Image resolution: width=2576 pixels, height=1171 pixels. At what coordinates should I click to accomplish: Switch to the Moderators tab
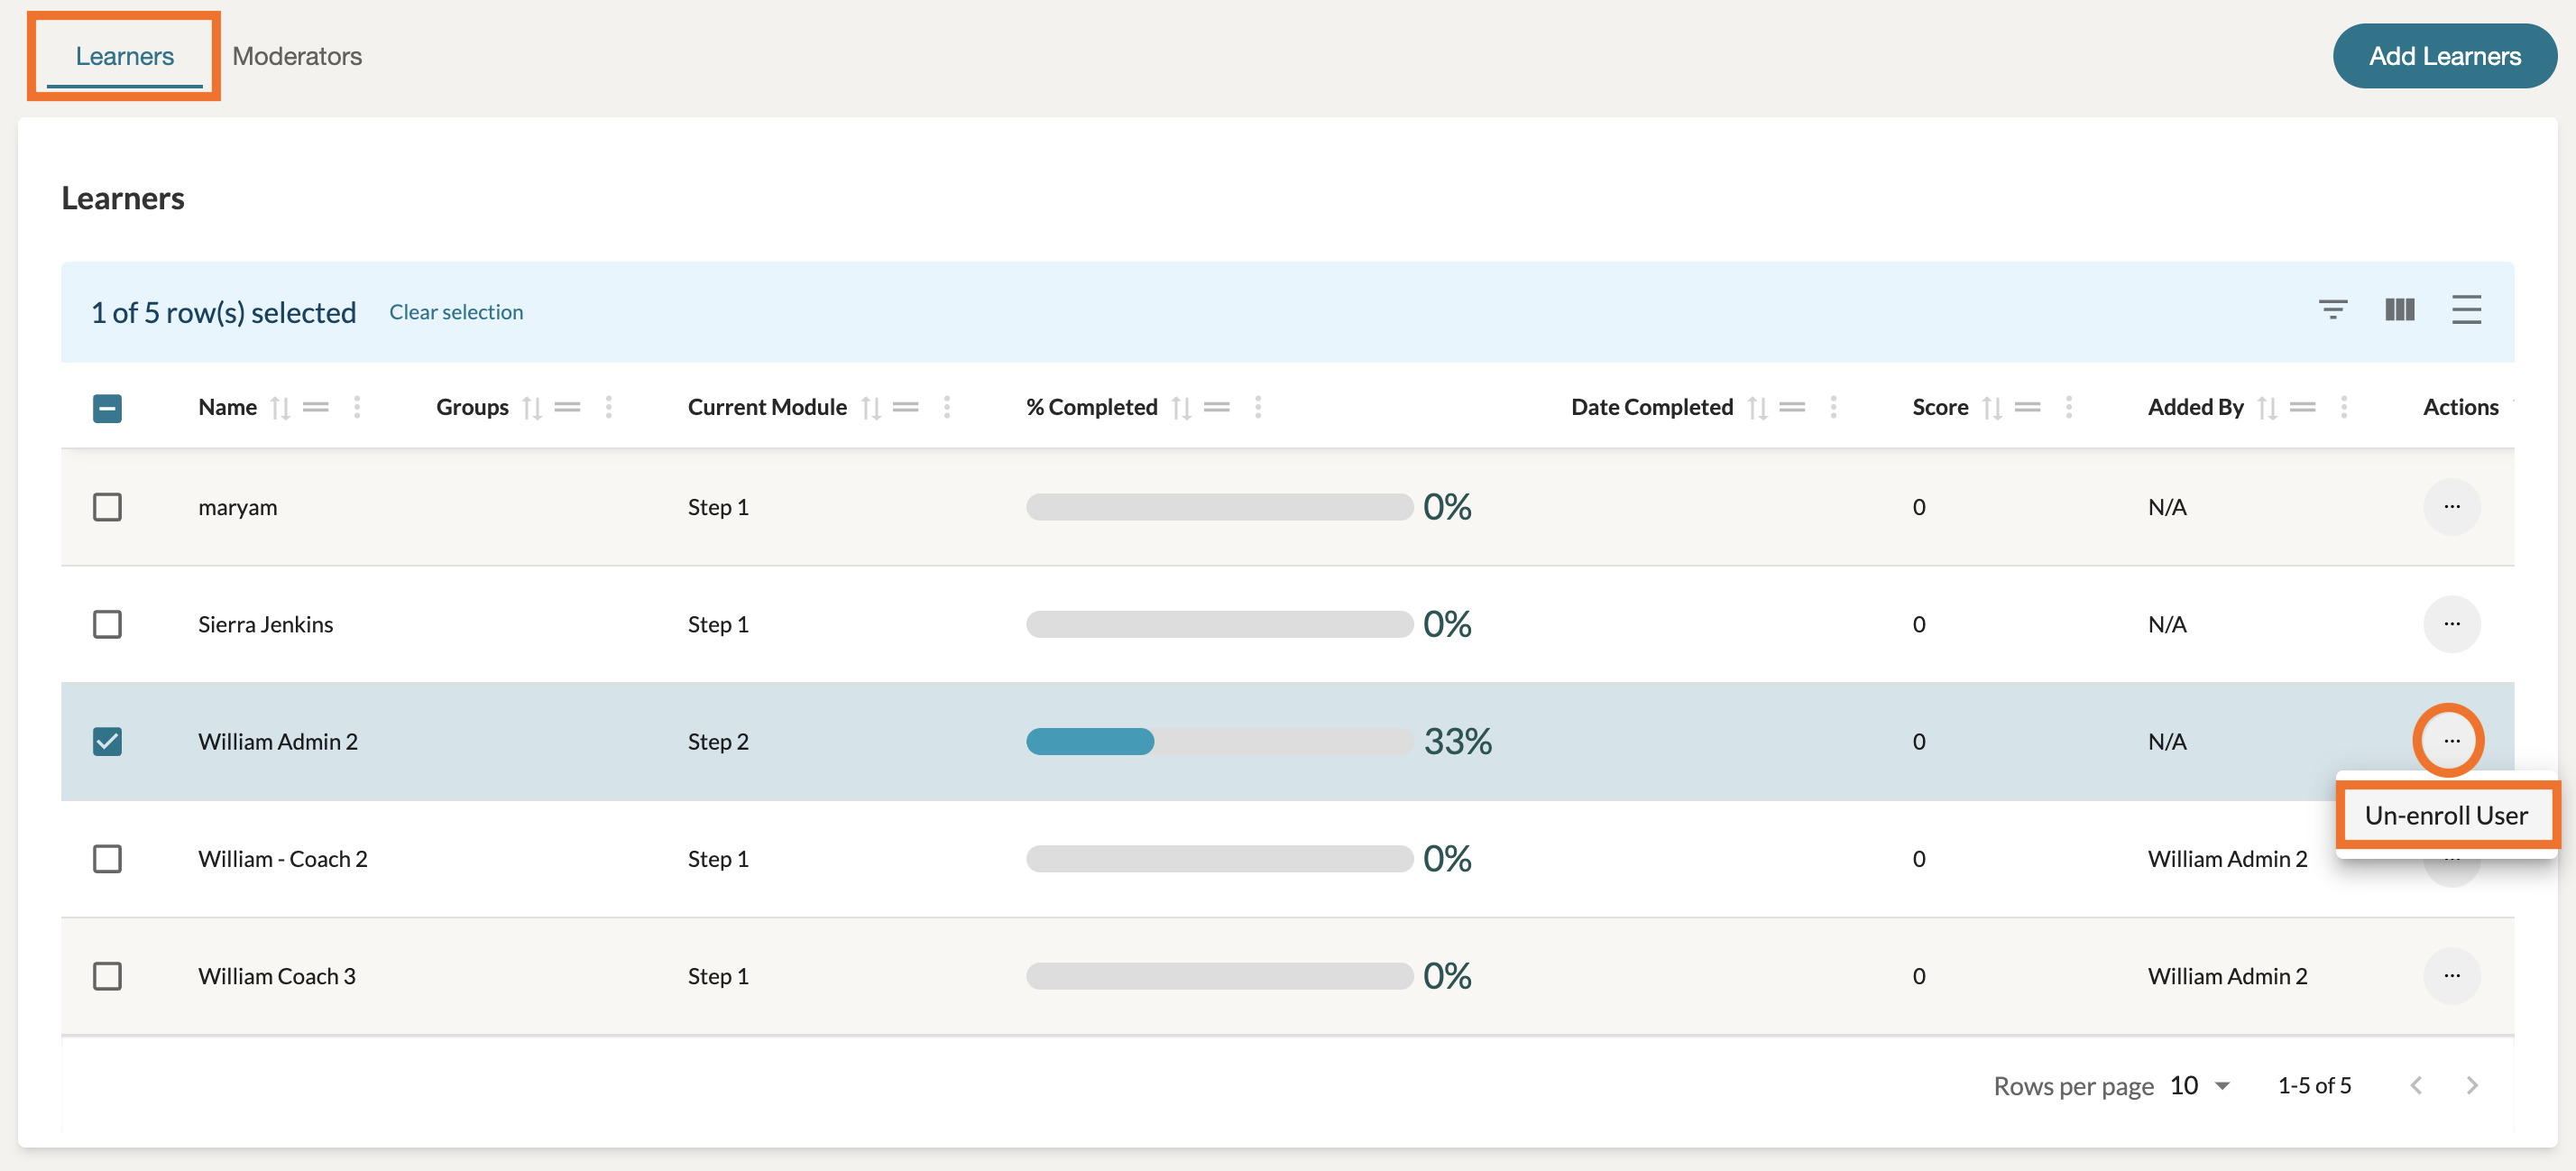click(297, 56)
